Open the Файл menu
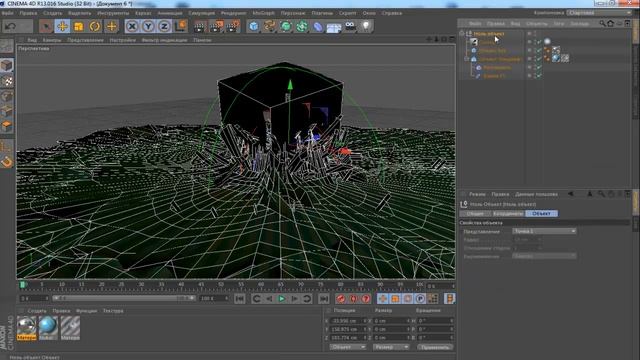The width and height of the screenshot is (640, 360). [7, 13]
